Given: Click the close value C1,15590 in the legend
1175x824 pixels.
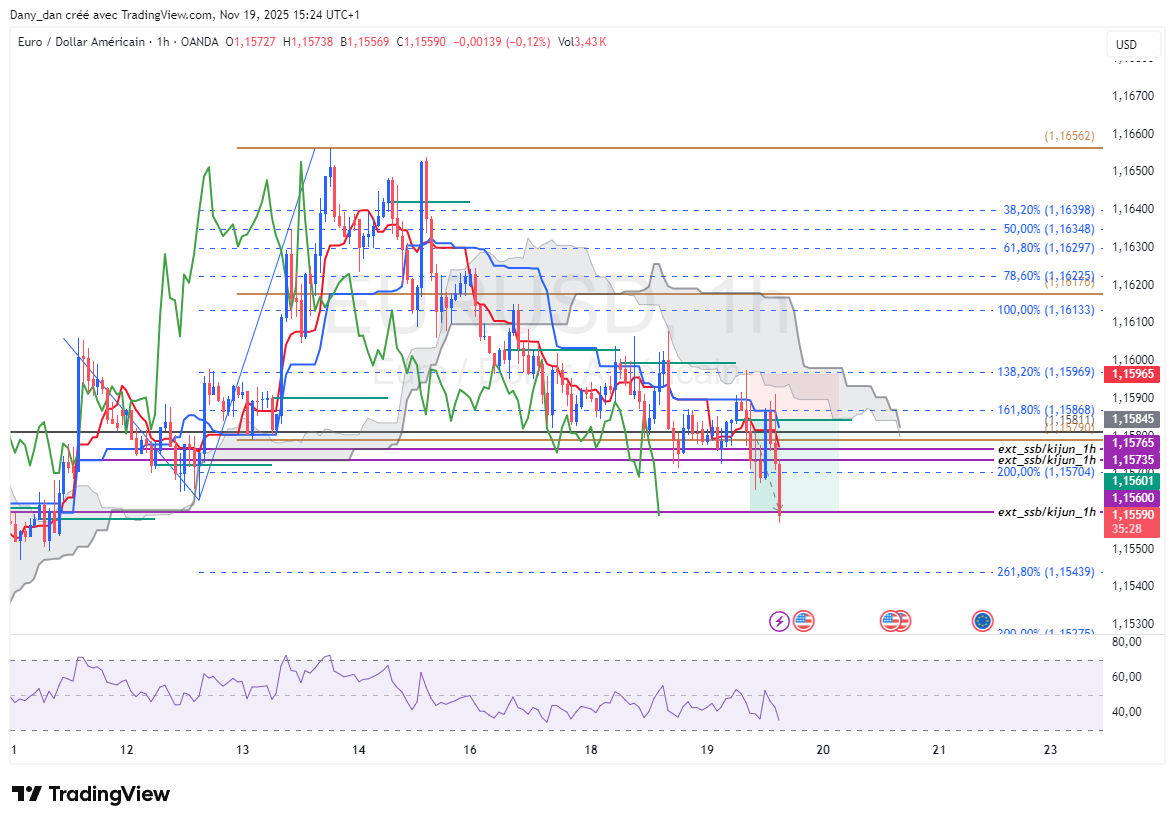Looking at the screenshot, I should coord(421,42).
